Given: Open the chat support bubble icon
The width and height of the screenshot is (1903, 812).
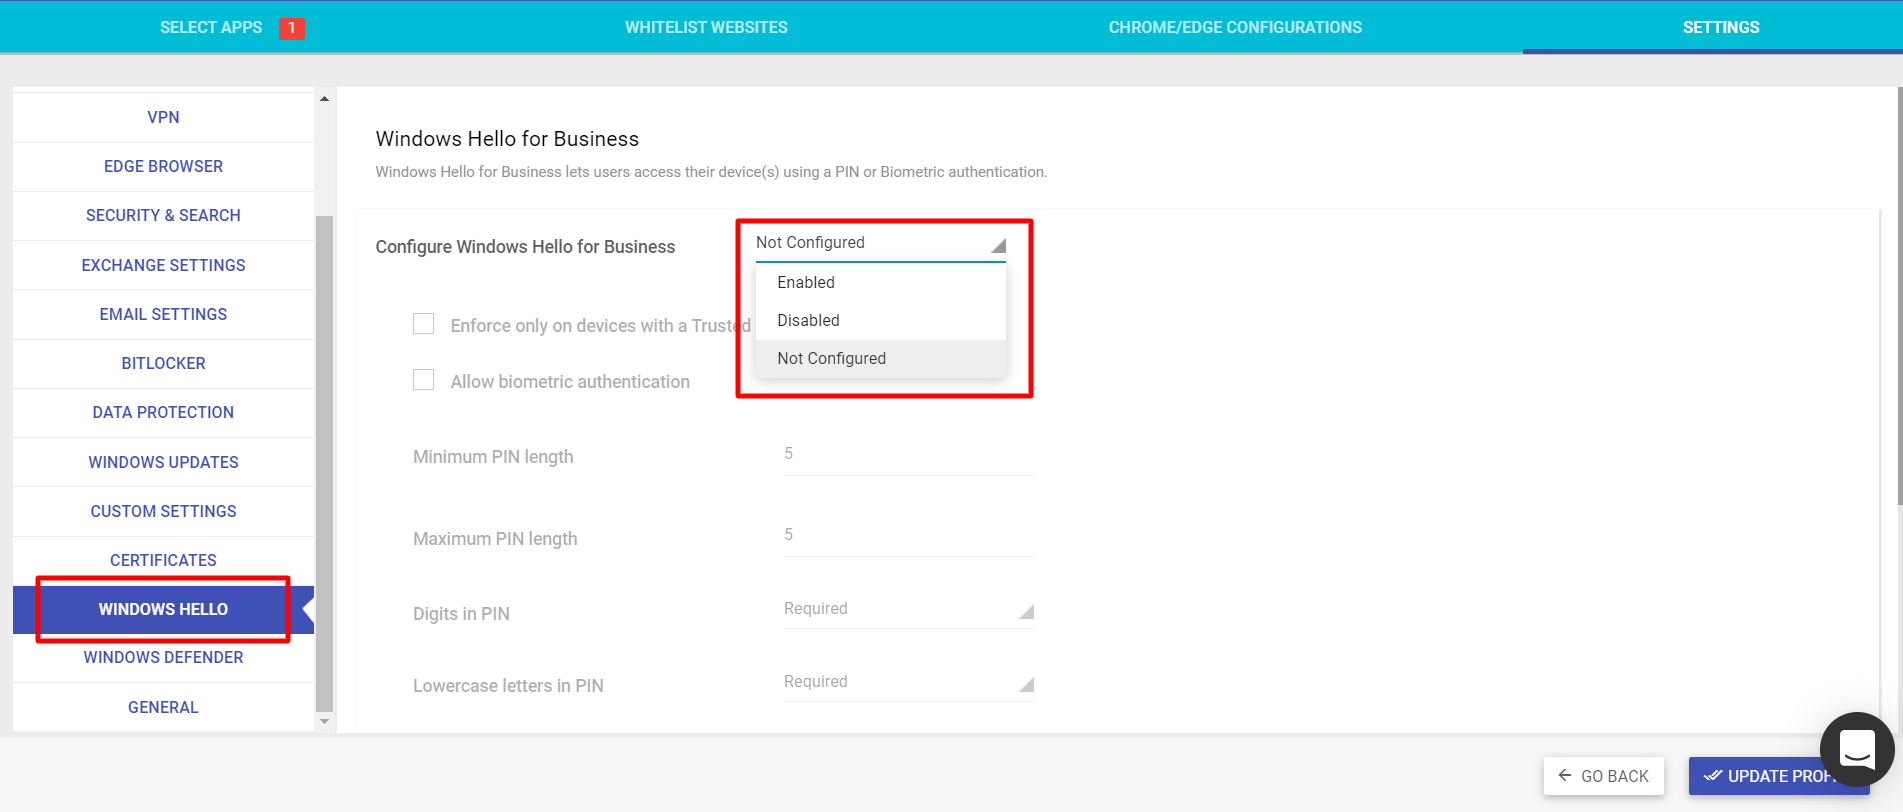Looking at the screenshot, I should 1857,749.
